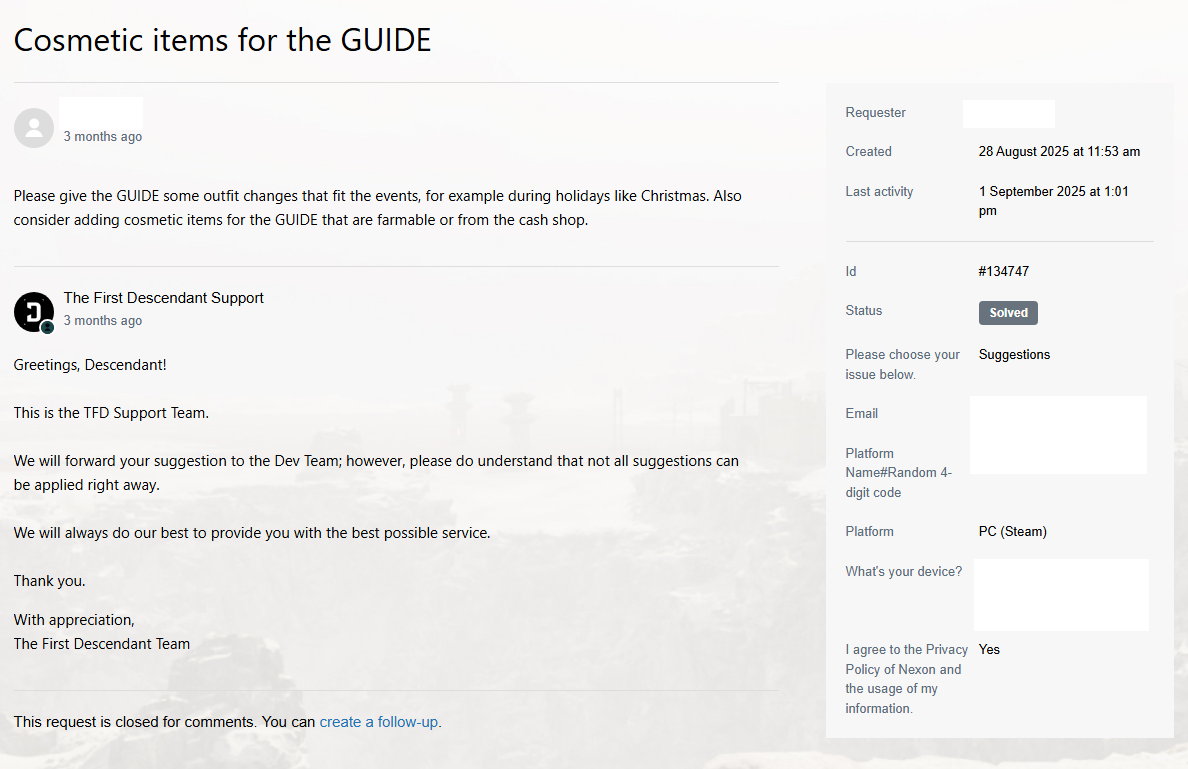This screenshot has width=1188, height=769.
Task: Click the Created label
Action: click(x=868, y=152)
